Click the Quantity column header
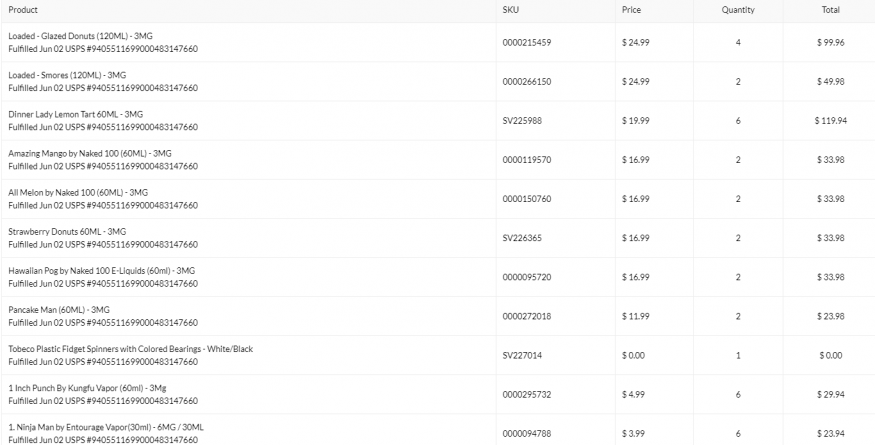This screenshot has width=875, height=445. coord(738,10)
